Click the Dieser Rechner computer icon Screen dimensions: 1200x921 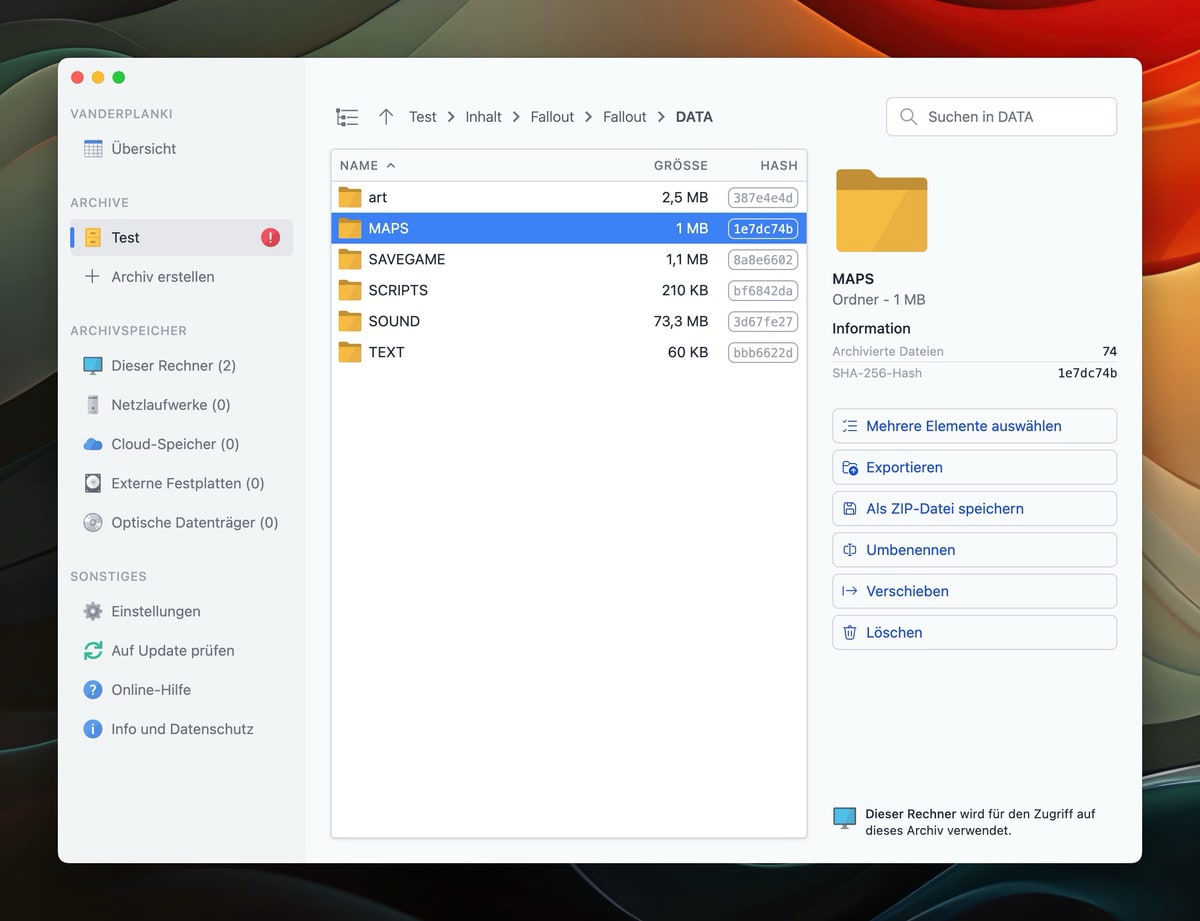click(x=91, y=365)
